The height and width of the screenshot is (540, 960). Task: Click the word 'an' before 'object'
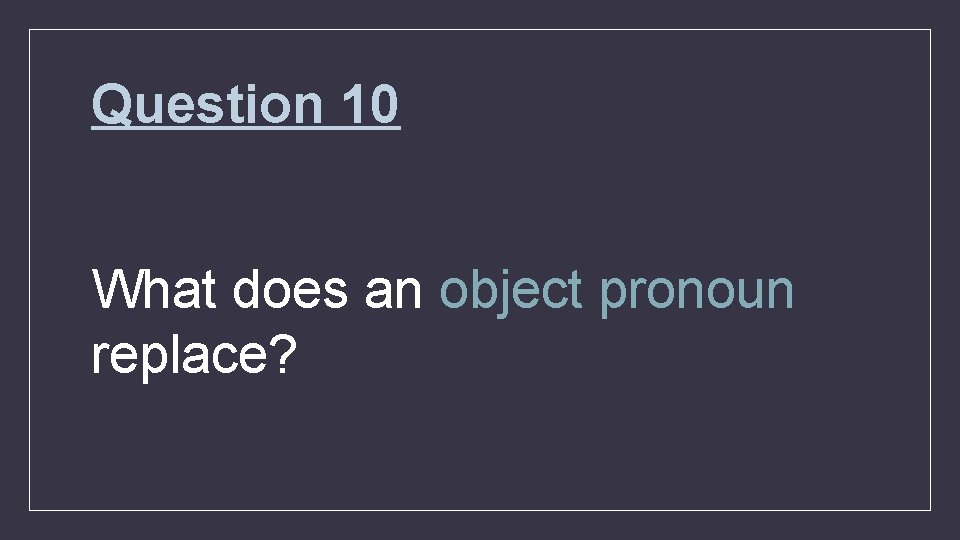point(393,291)
